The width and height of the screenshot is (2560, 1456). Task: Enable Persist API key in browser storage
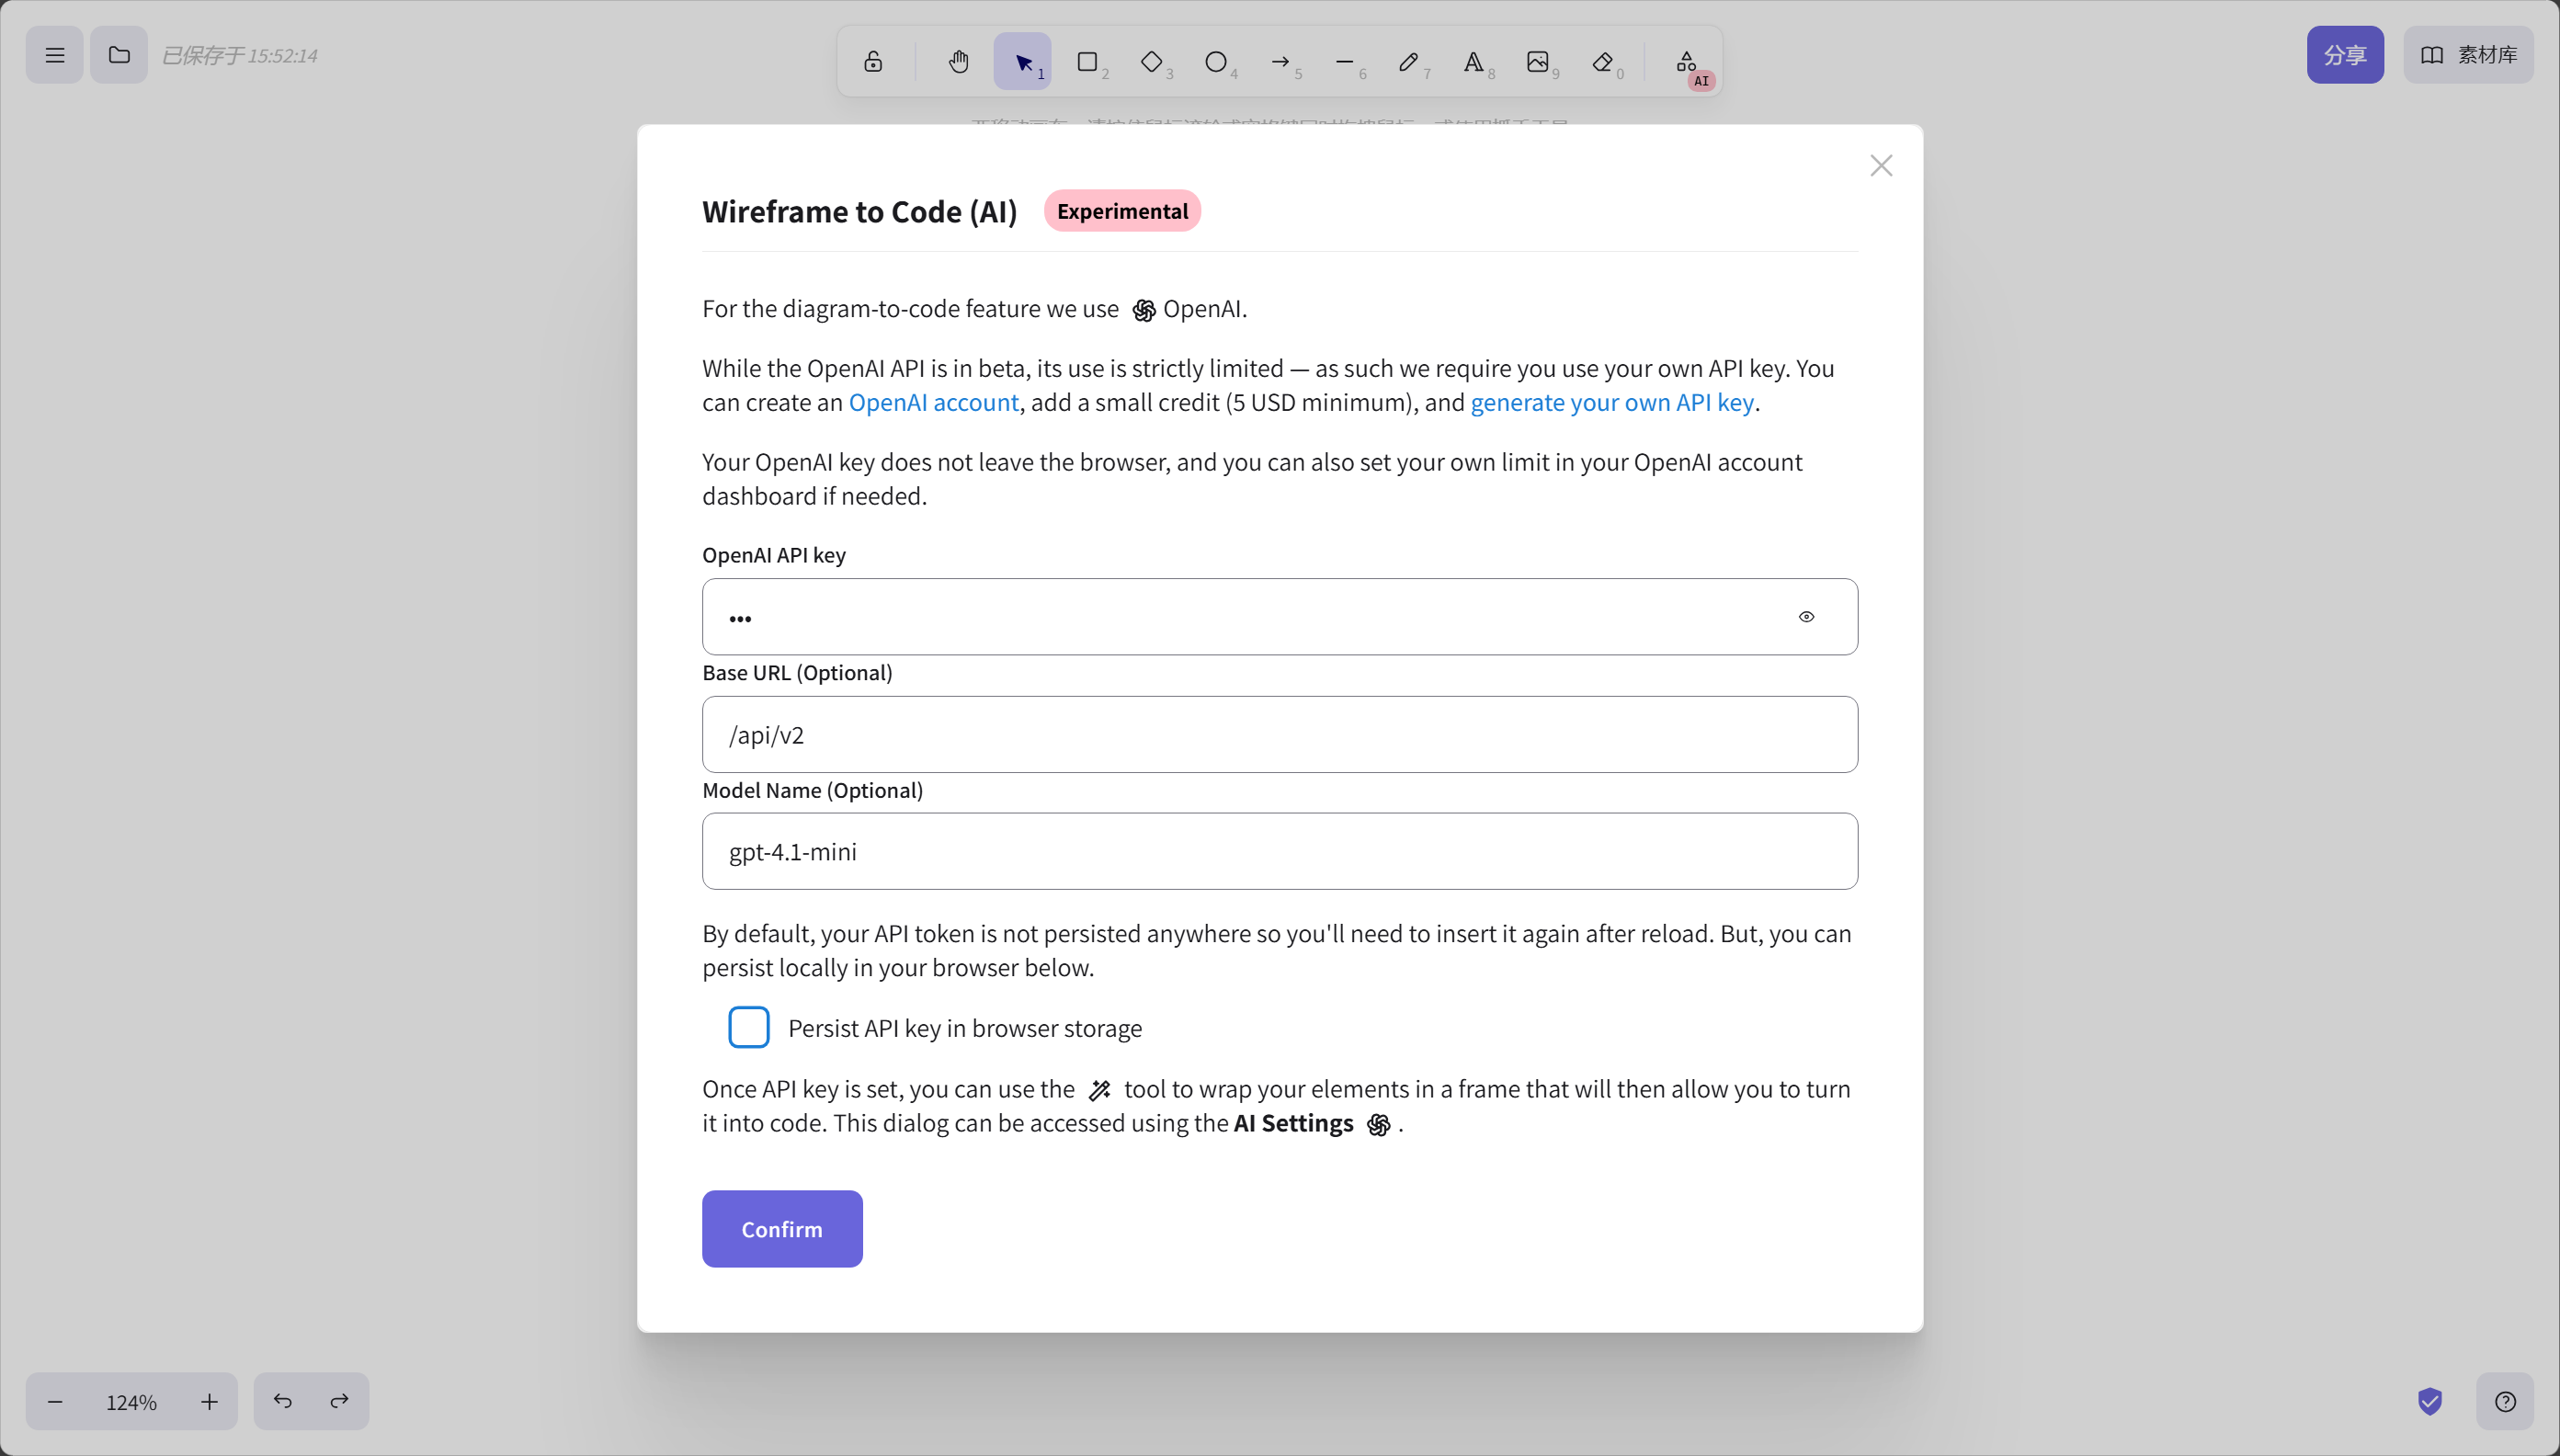(x=749, y=1028)
